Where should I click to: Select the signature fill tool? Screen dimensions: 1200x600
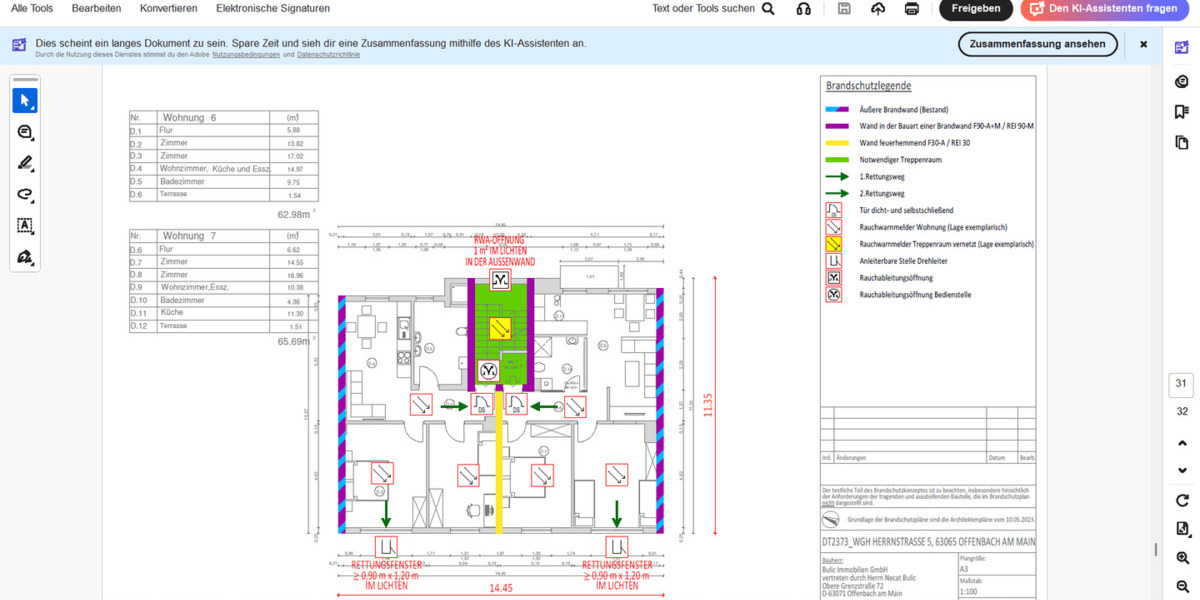pos(25,257)
